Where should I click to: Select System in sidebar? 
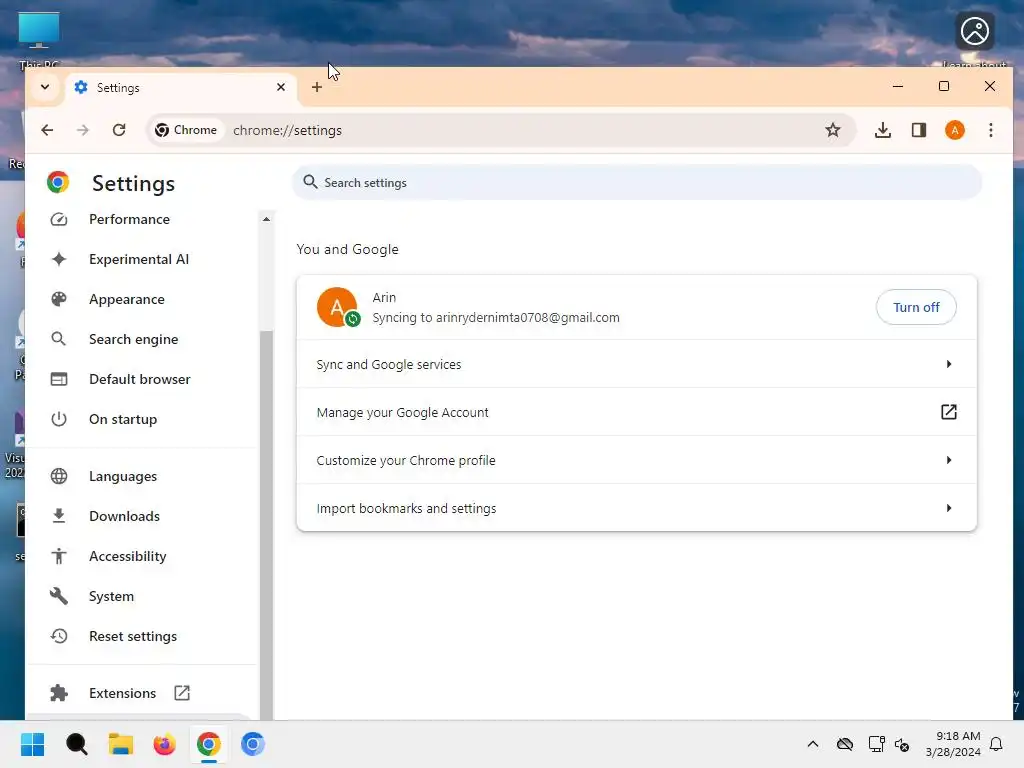[x=111, y=596]
